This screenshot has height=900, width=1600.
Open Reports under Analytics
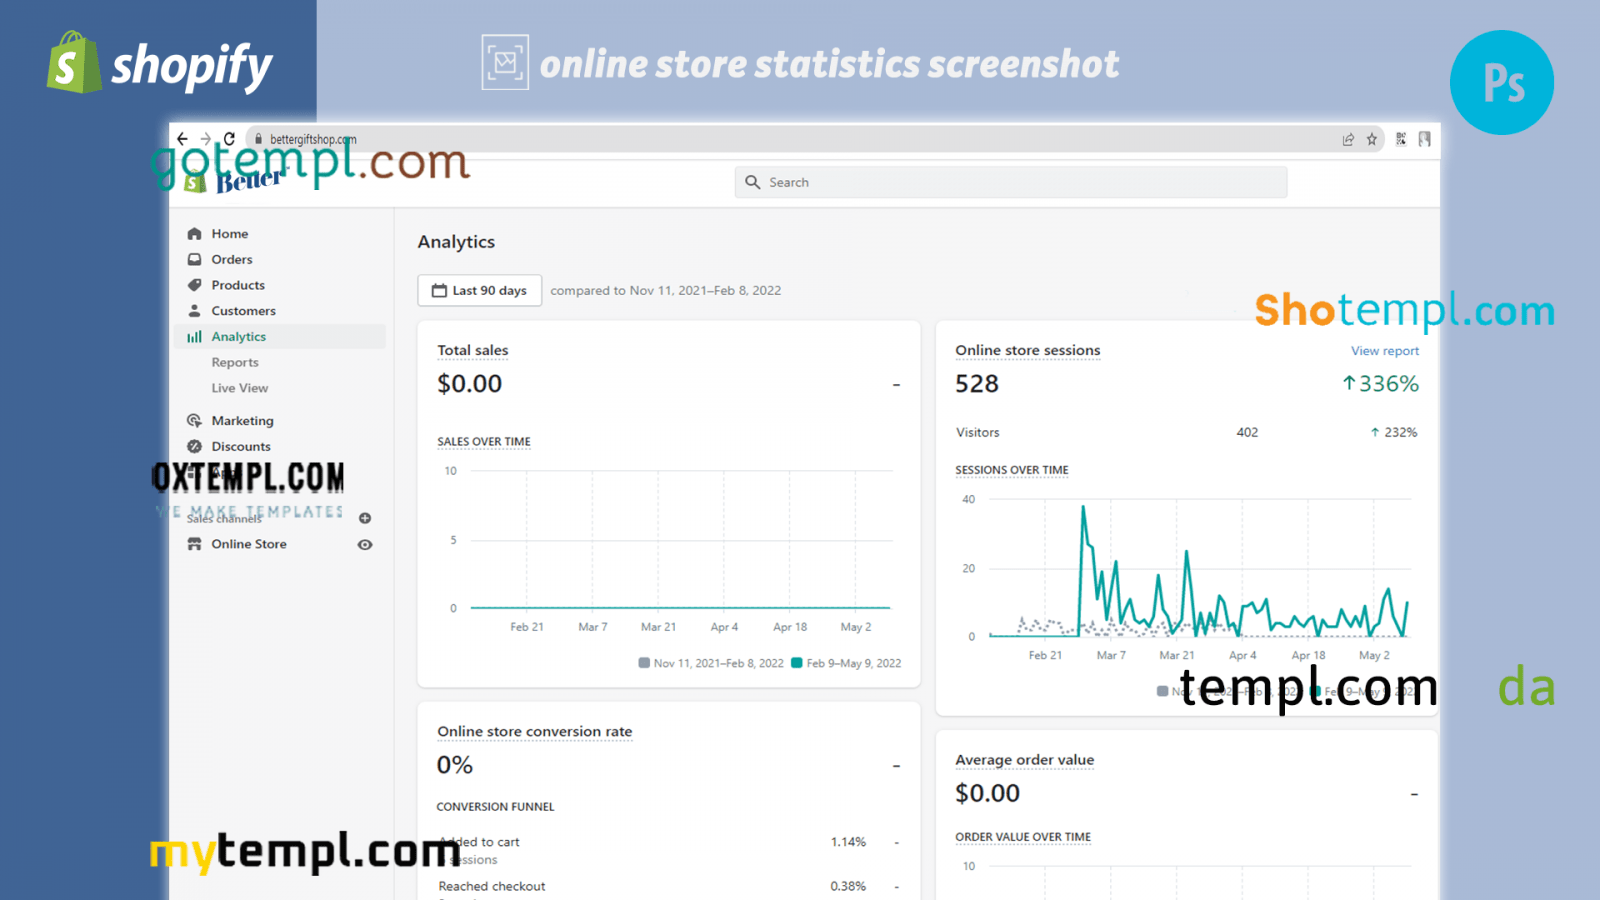coord(235,363)
